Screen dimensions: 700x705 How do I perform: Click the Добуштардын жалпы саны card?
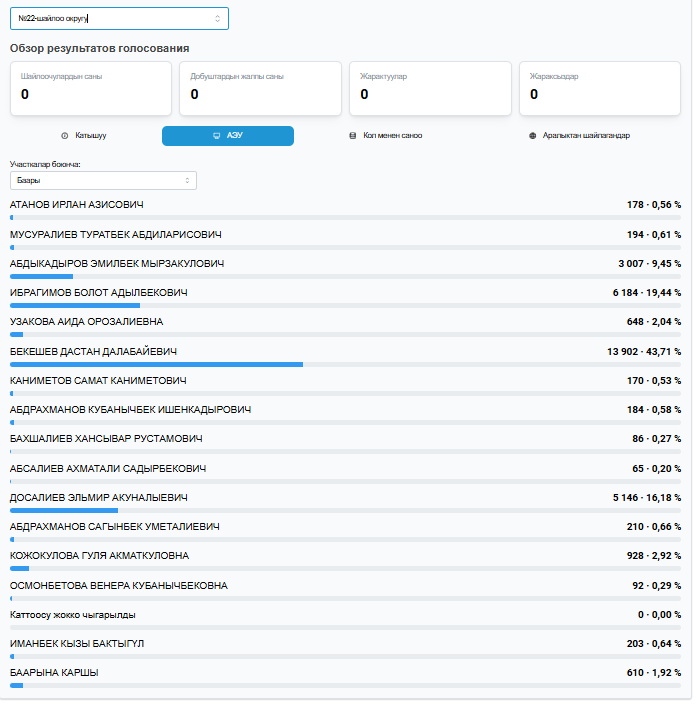(x=259, y=88)
